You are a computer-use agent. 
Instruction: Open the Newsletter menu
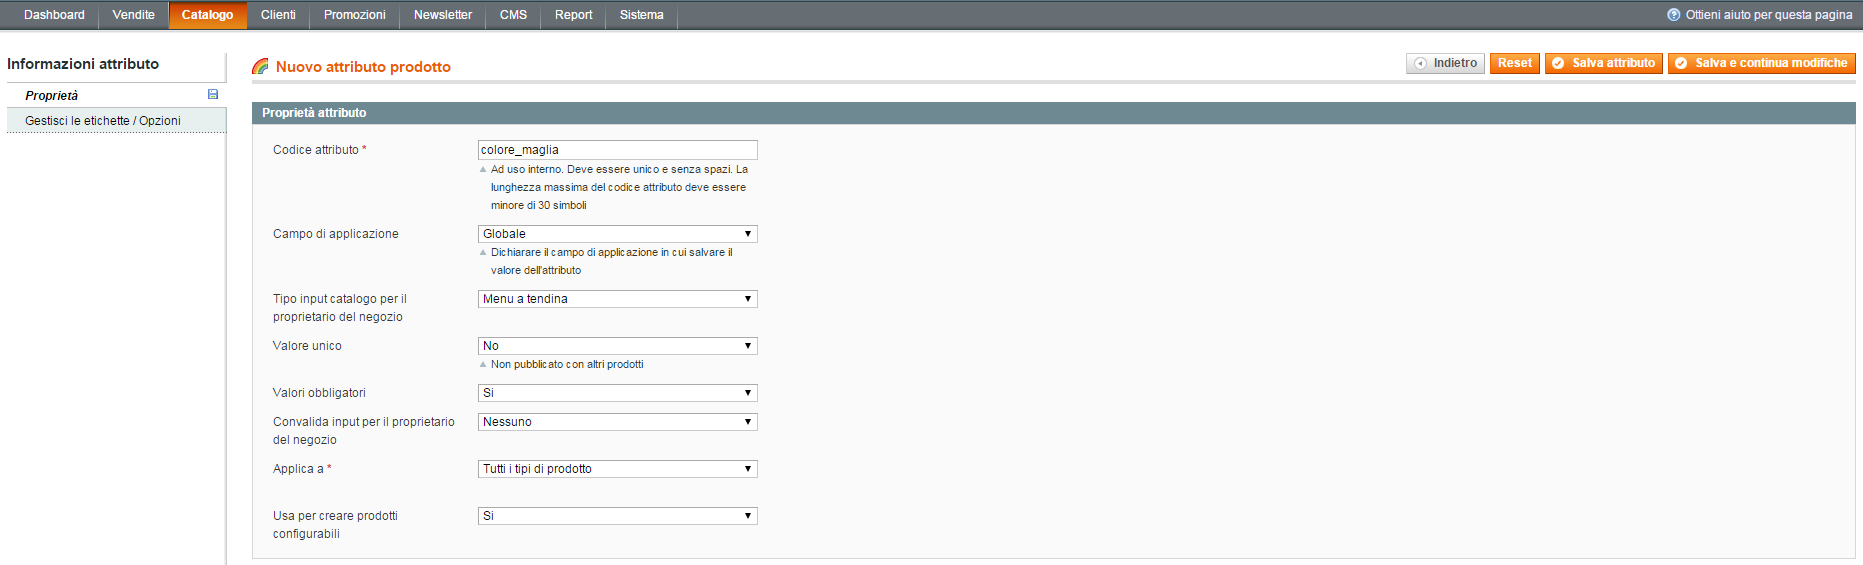(443, 15)
